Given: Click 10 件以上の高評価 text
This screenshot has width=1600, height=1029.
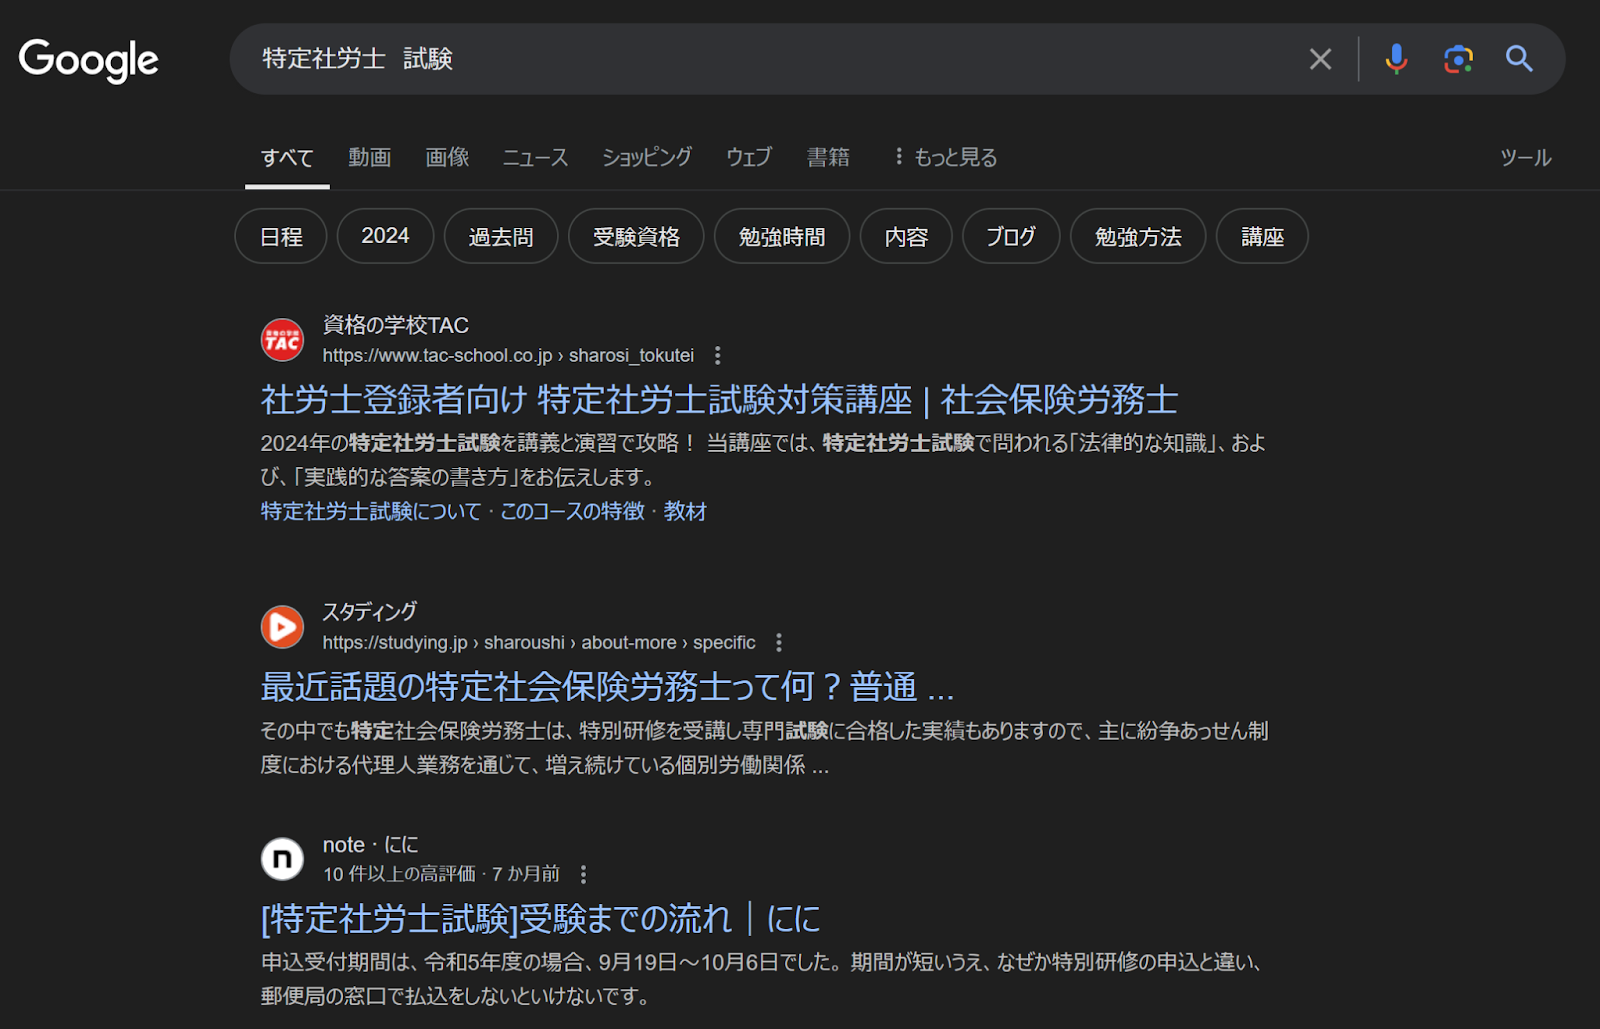Looking at the screenshot, I should tap(399, 874).
